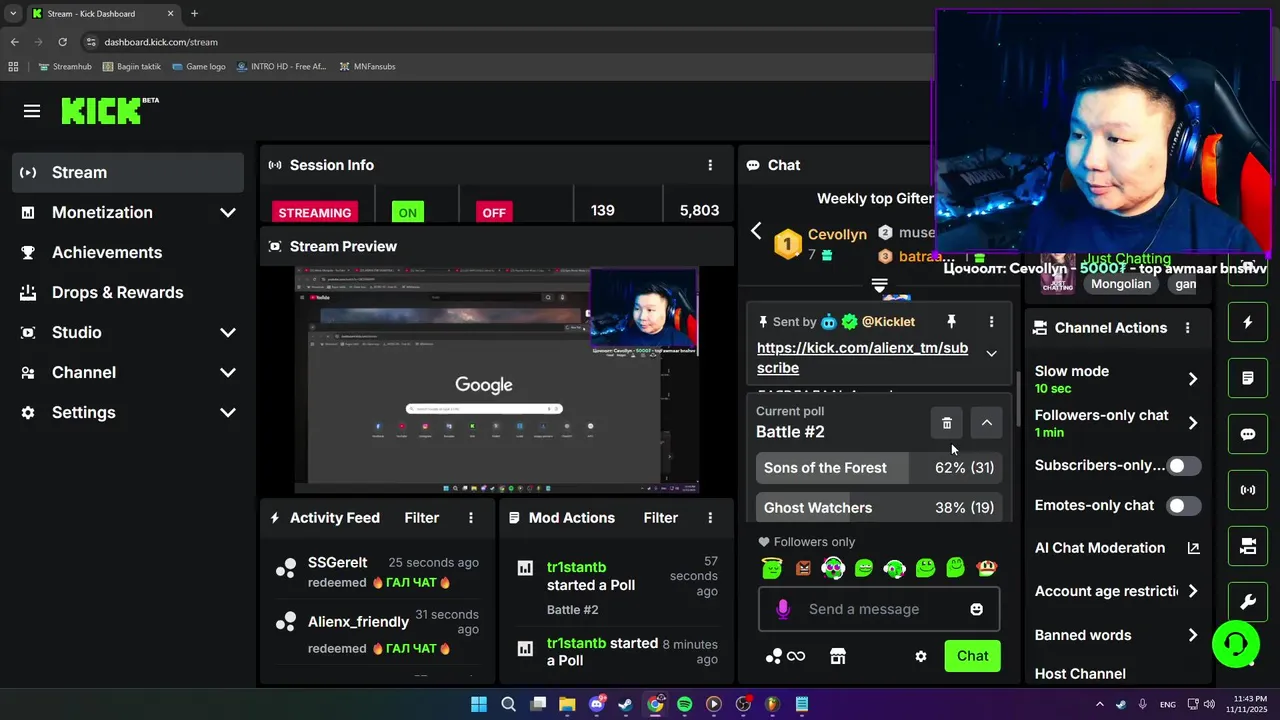Expand the pinned message chevron

point(991,353)
